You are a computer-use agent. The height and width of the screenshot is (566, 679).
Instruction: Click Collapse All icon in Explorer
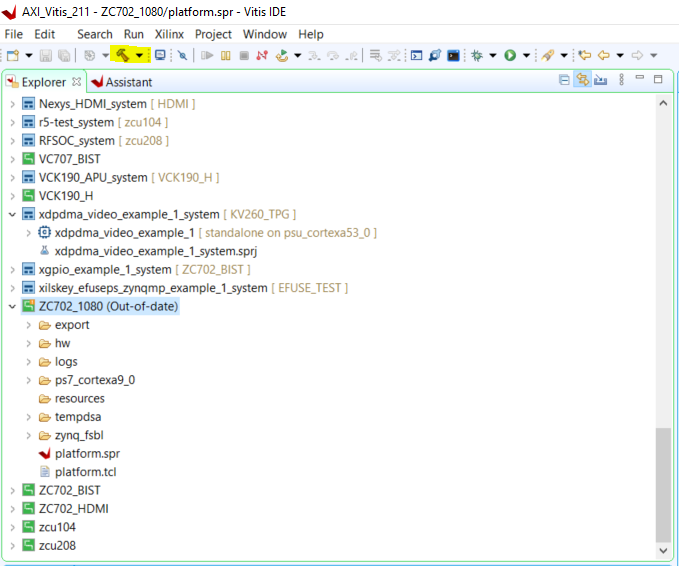pos(564,80)
